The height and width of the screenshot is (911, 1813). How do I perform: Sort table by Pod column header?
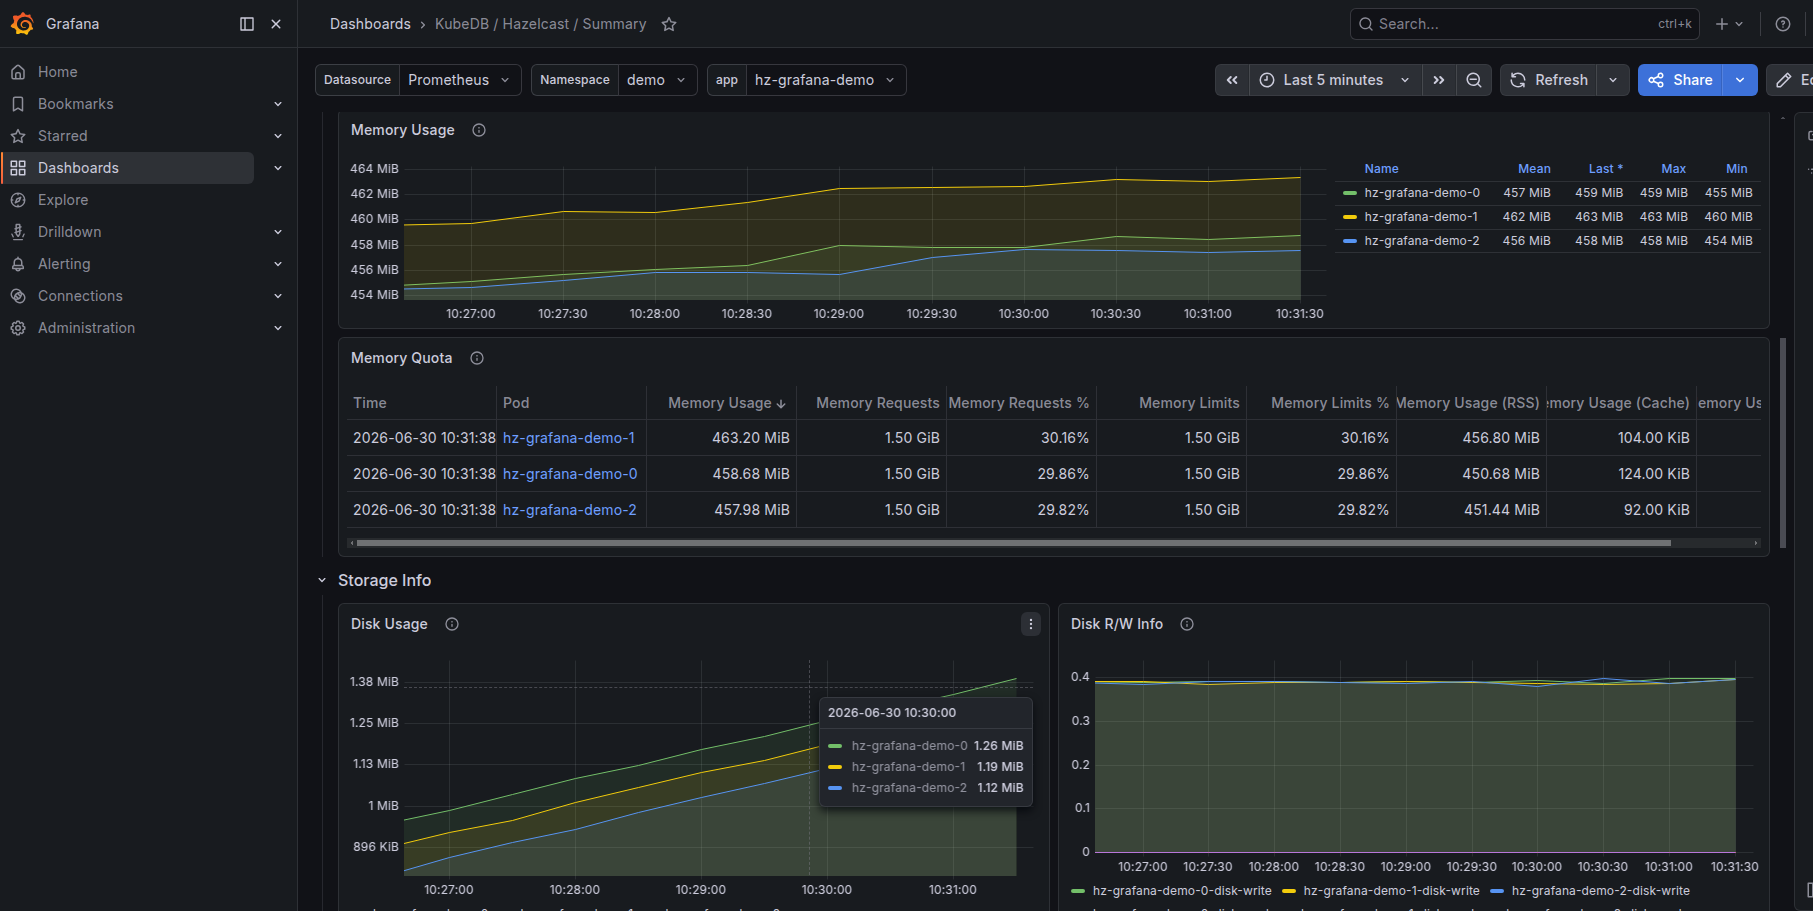click(x=516, y=403)
